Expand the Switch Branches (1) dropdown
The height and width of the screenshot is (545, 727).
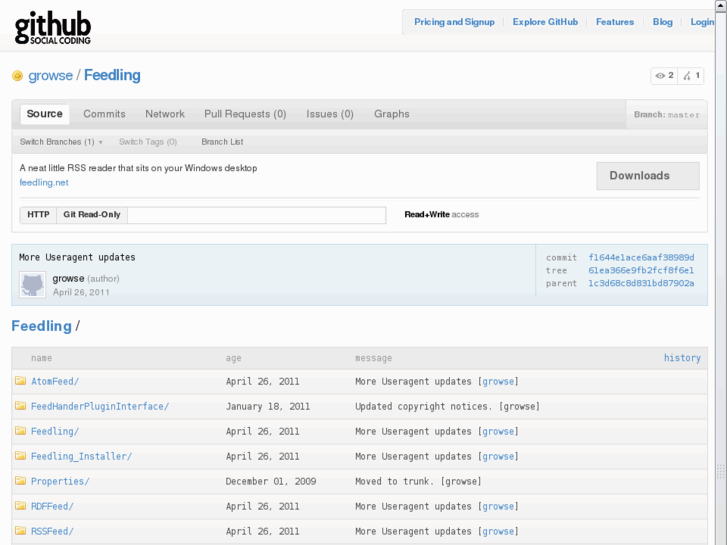click(61, 142)
